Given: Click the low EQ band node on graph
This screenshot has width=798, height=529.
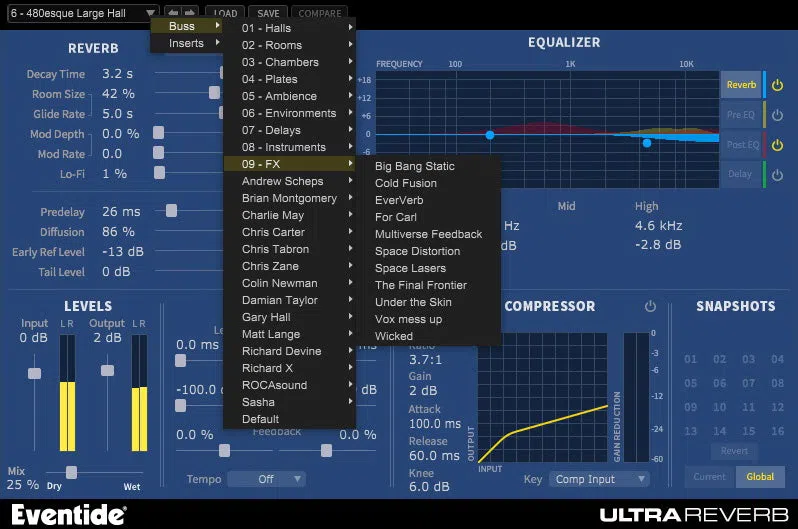Looking at the screenshot, I should click(490, 135).
